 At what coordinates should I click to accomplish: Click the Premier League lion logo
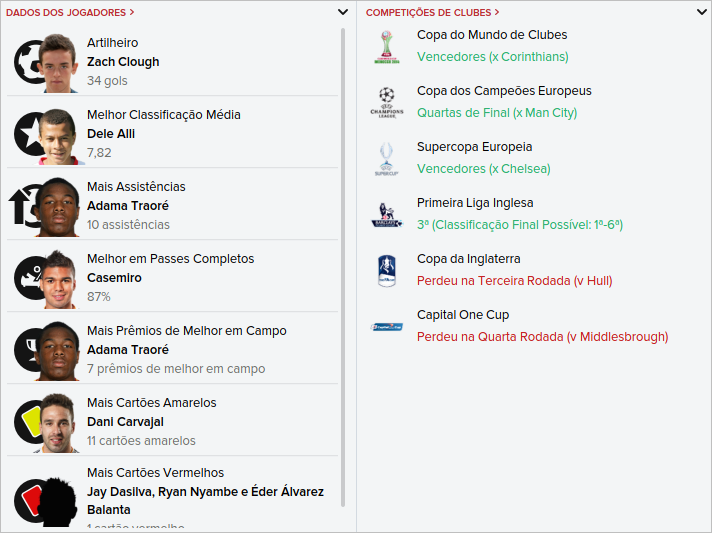[x=387, y=214]
